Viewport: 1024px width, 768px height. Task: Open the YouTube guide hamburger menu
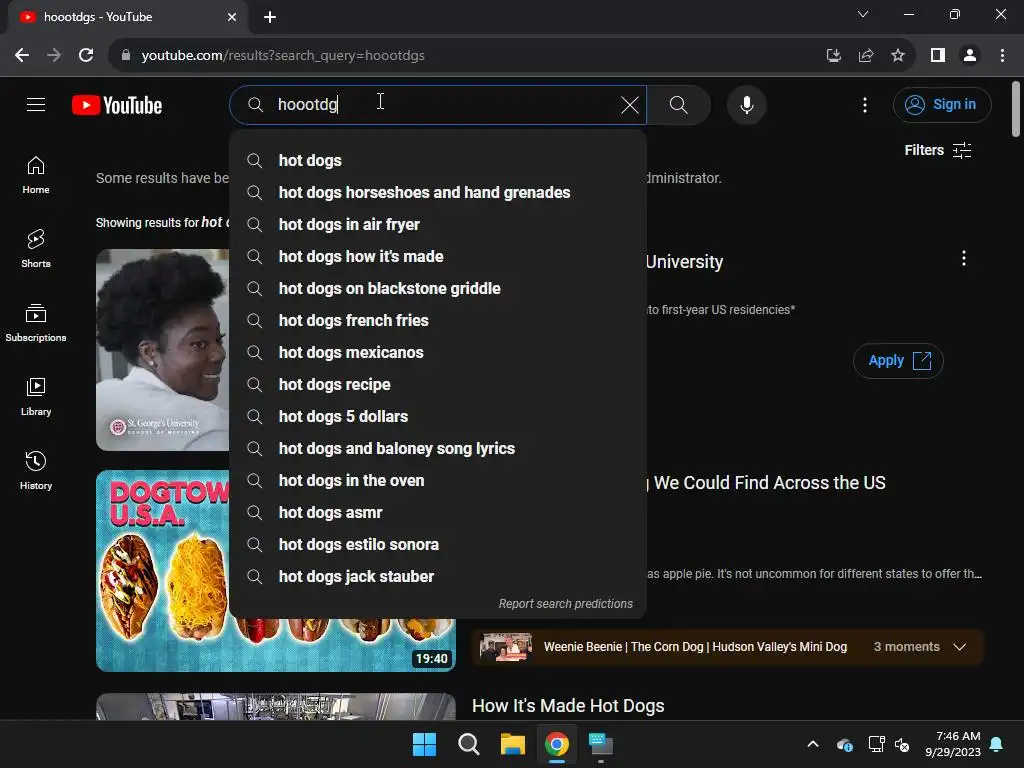click(x=36, y=104)
